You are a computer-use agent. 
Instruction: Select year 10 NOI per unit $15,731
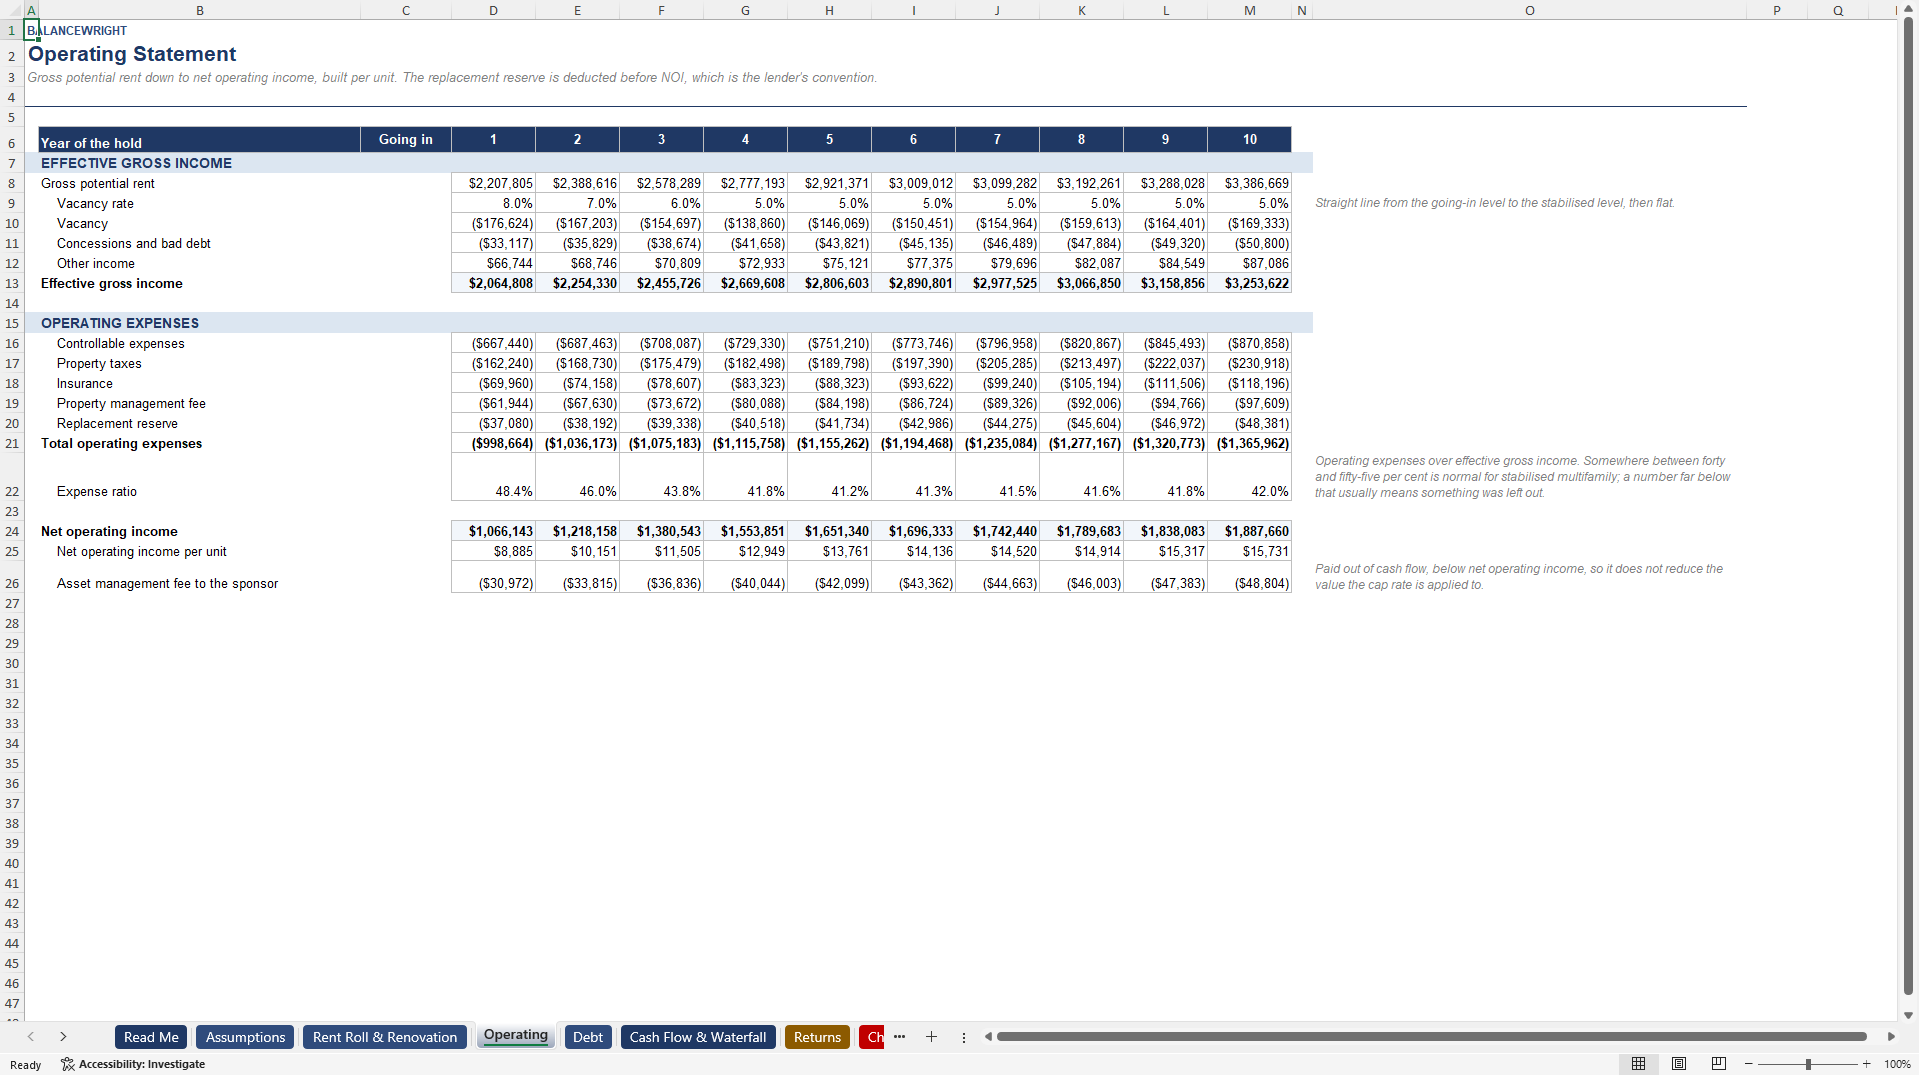point(1249,551)
